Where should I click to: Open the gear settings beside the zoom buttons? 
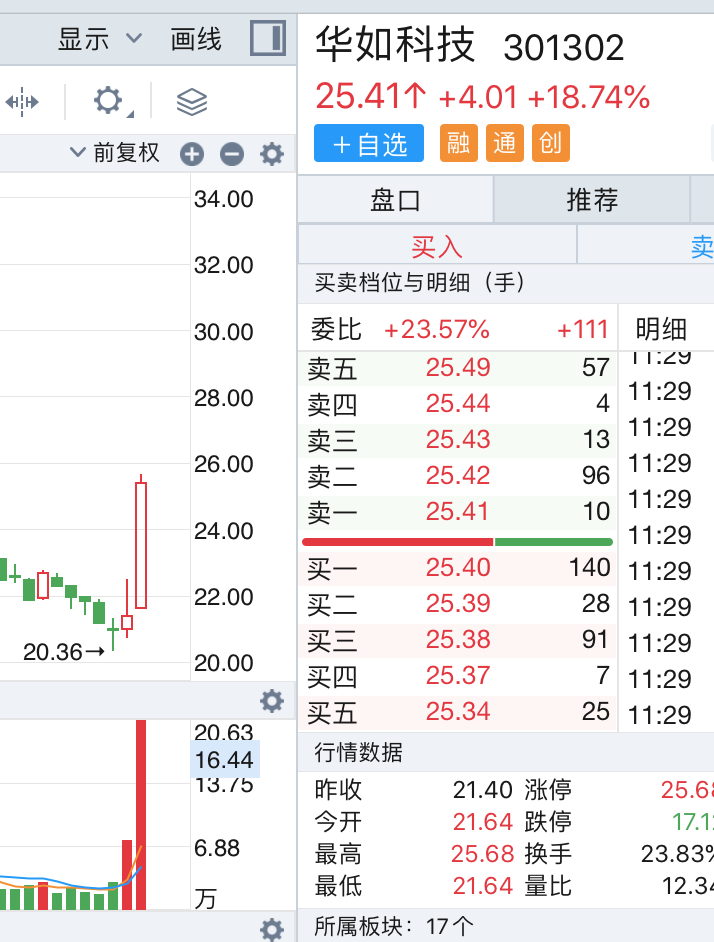tap(271, 154)
